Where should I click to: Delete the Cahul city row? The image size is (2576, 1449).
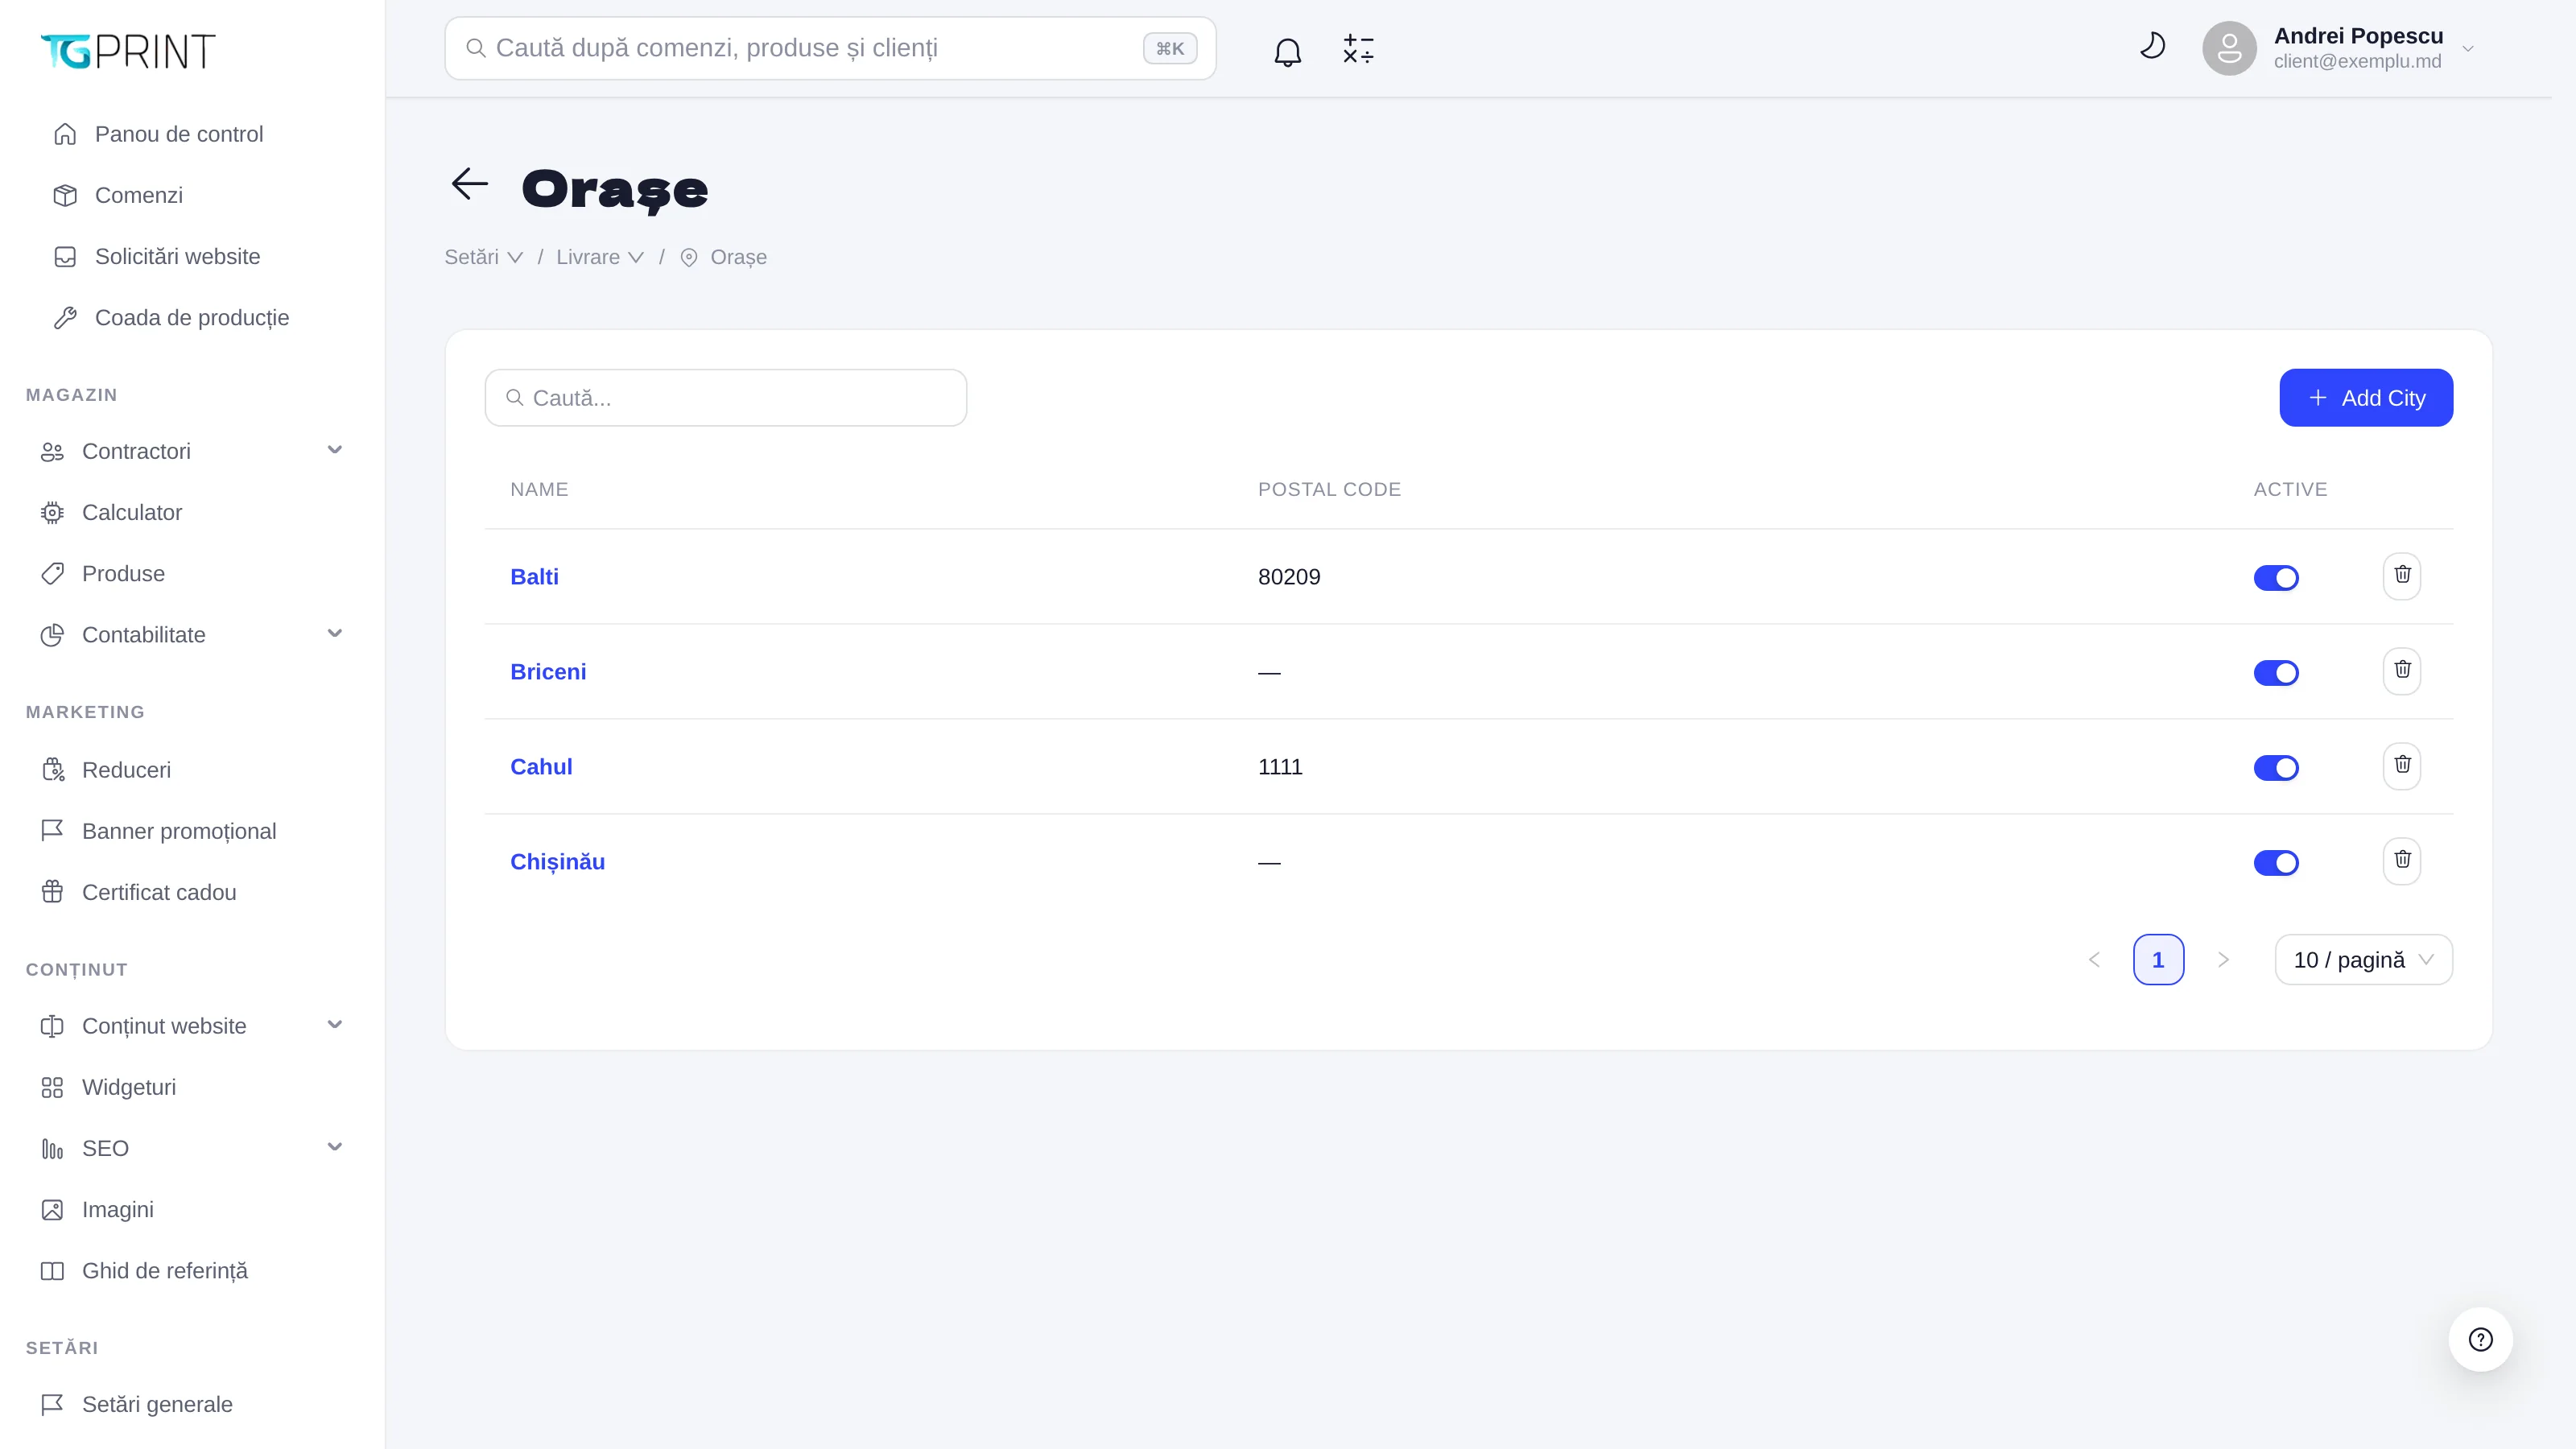[2402, 766]
